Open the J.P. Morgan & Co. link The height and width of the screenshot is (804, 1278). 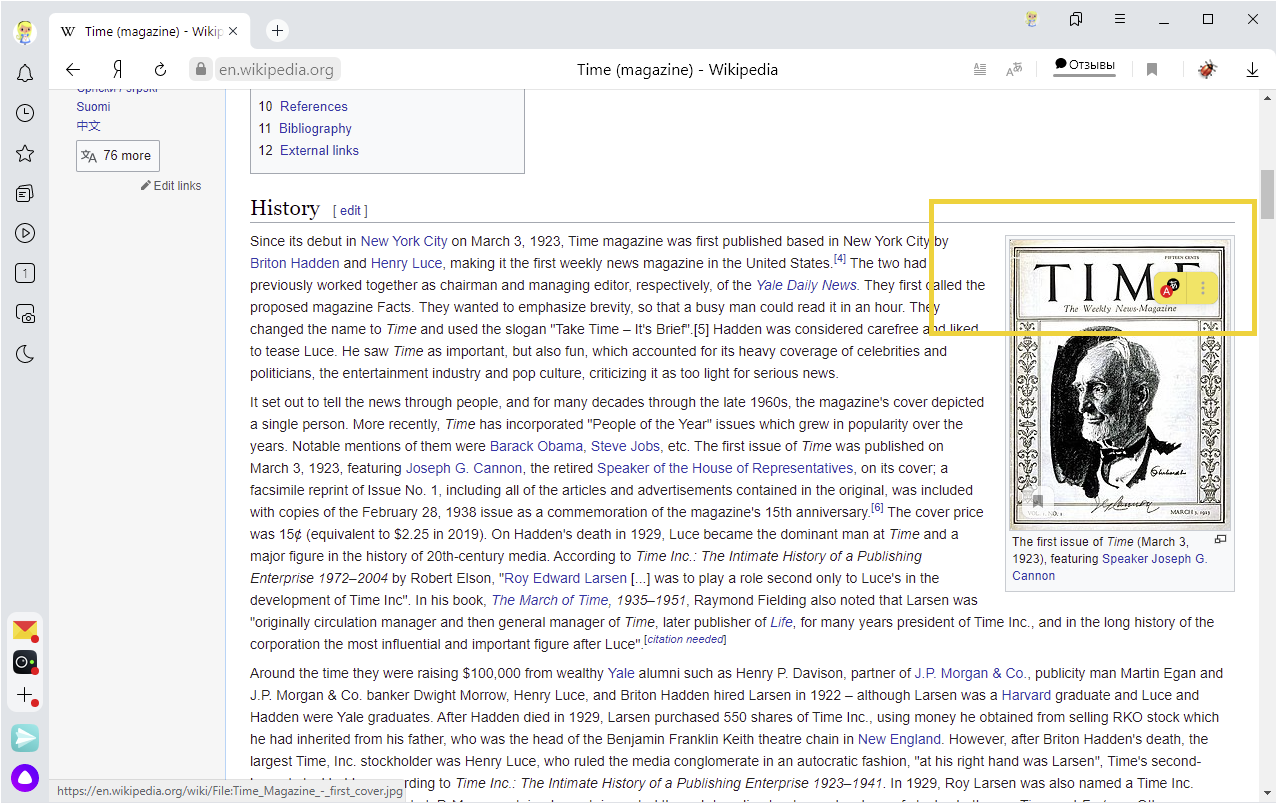970,673
